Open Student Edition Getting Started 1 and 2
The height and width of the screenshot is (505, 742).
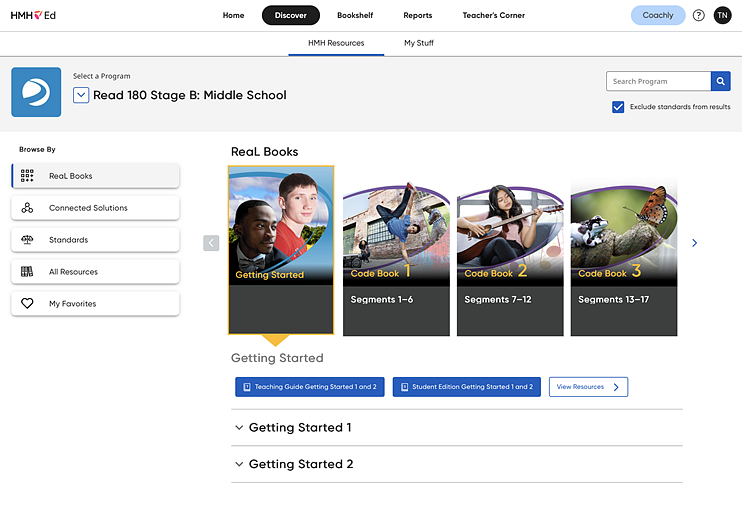pyautogui.click(x=467, y=387)
